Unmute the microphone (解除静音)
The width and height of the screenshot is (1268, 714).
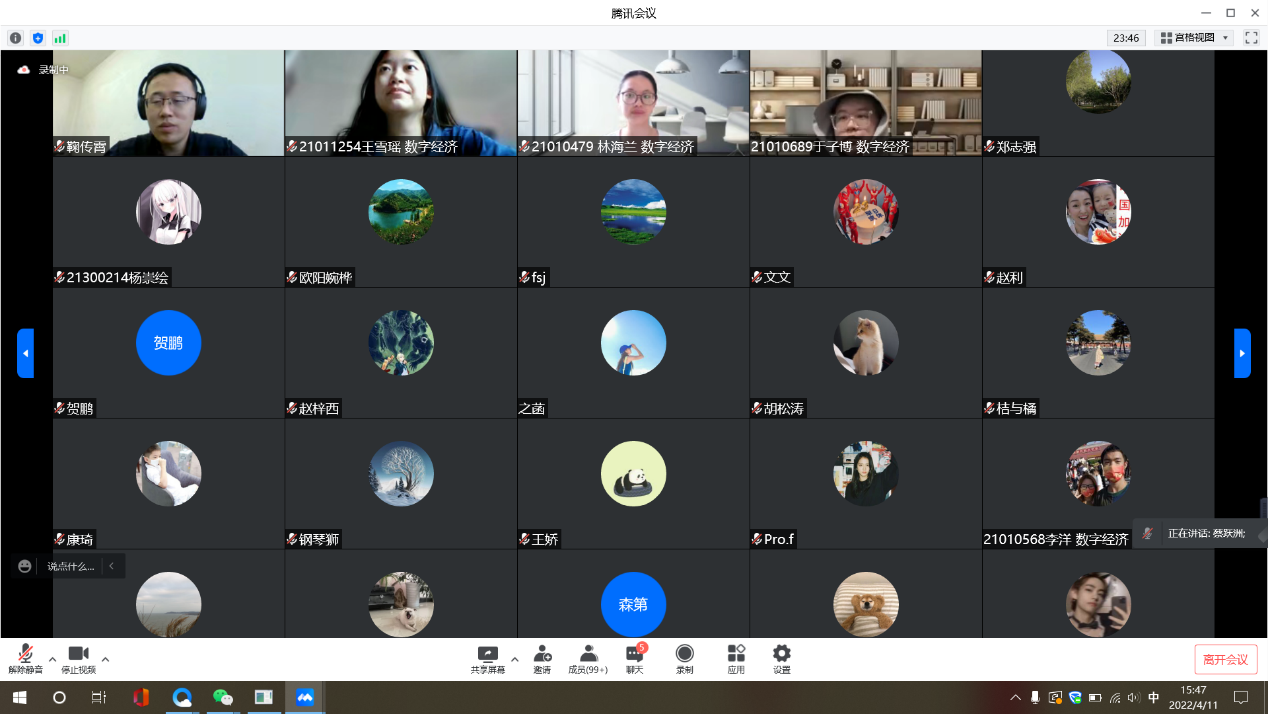pyautogui.click(x=25, y=658)
